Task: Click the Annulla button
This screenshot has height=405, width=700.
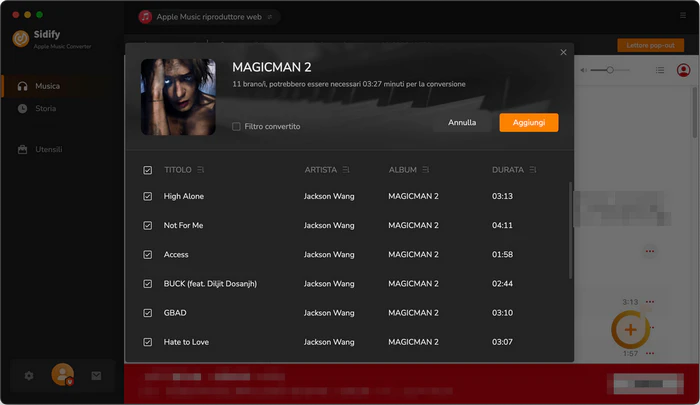Action: click(462, 122)
